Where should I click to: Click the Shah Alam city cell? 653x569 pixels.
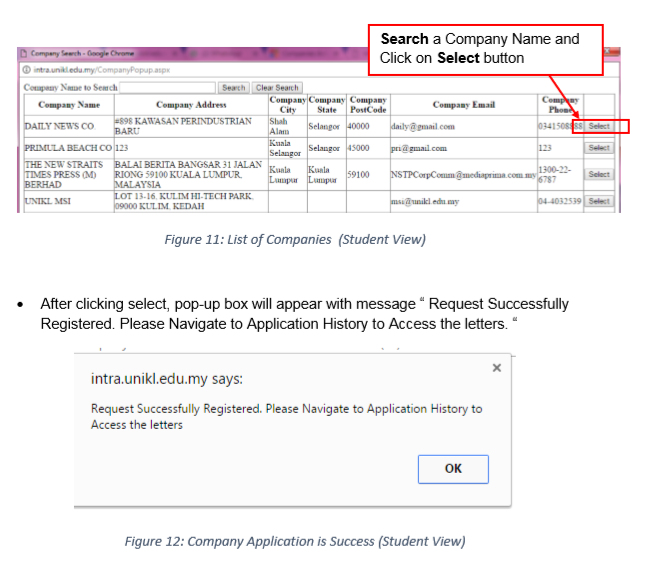click(288, 126)
